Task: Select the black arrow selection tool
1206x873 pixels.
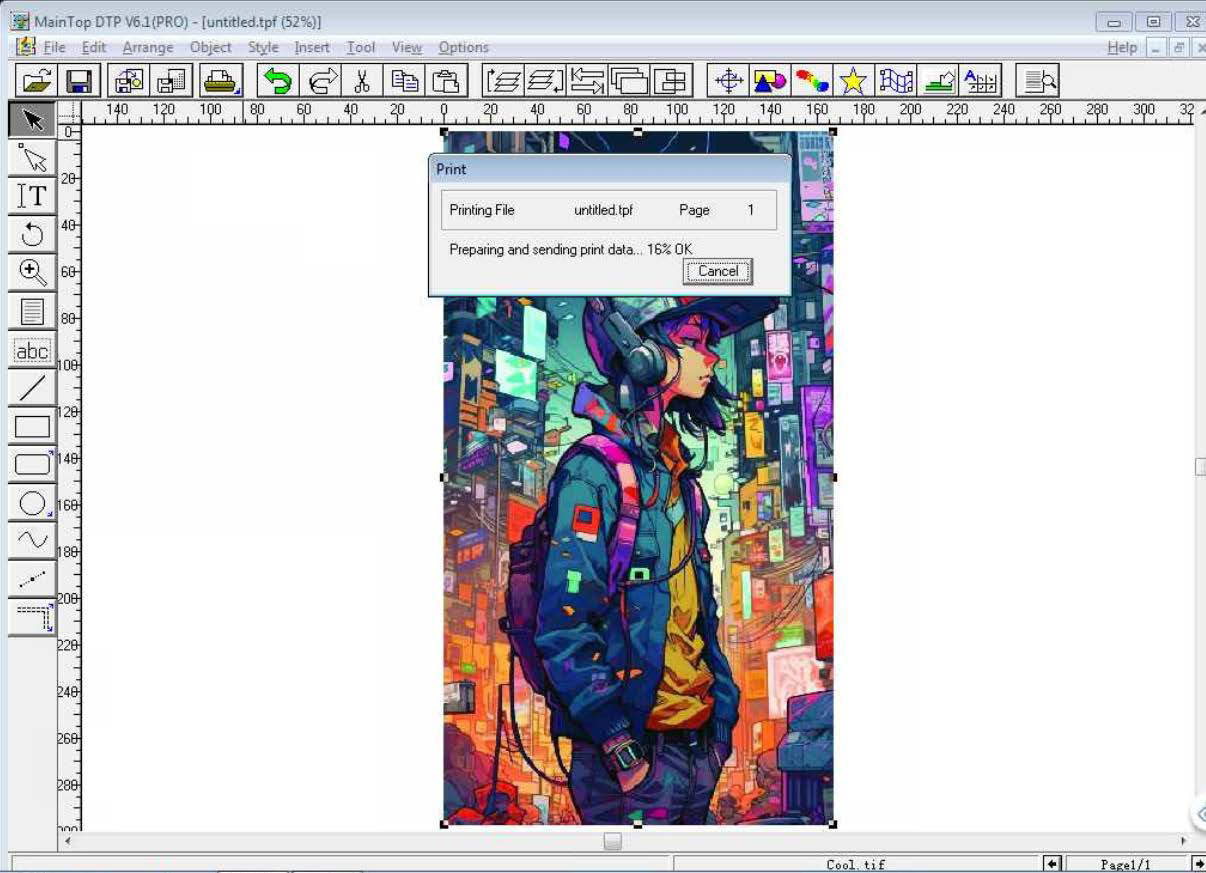Action: pos(32,120)
